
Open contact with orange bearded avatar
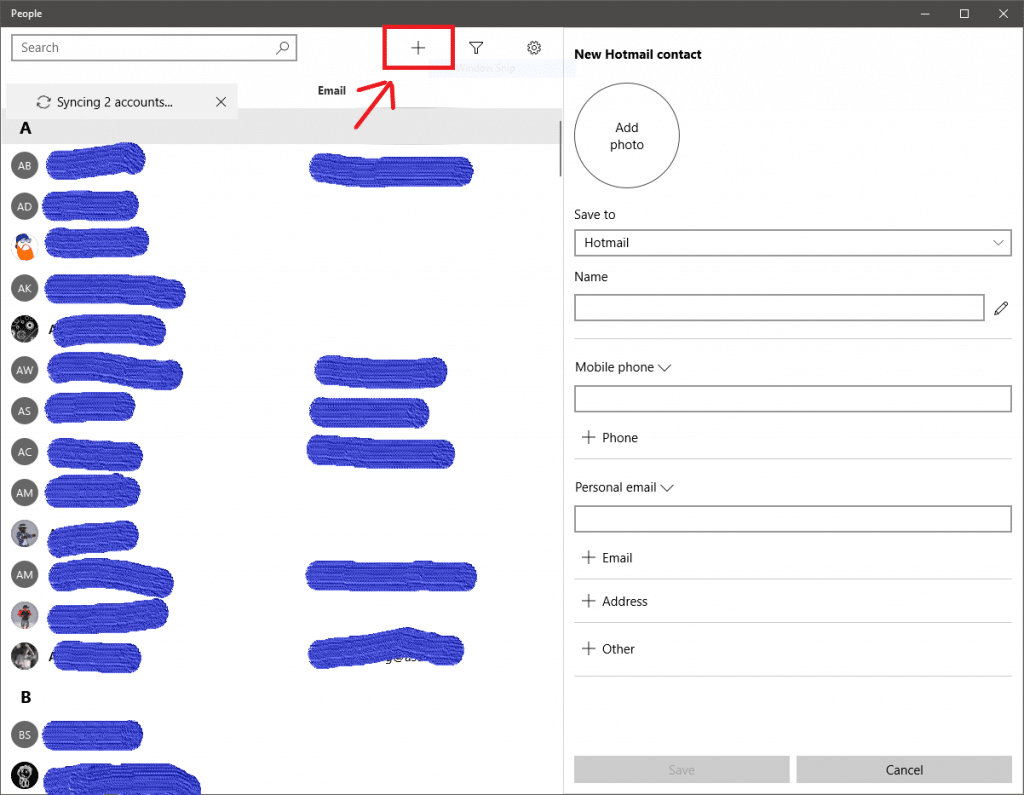(x=25, y=247)
